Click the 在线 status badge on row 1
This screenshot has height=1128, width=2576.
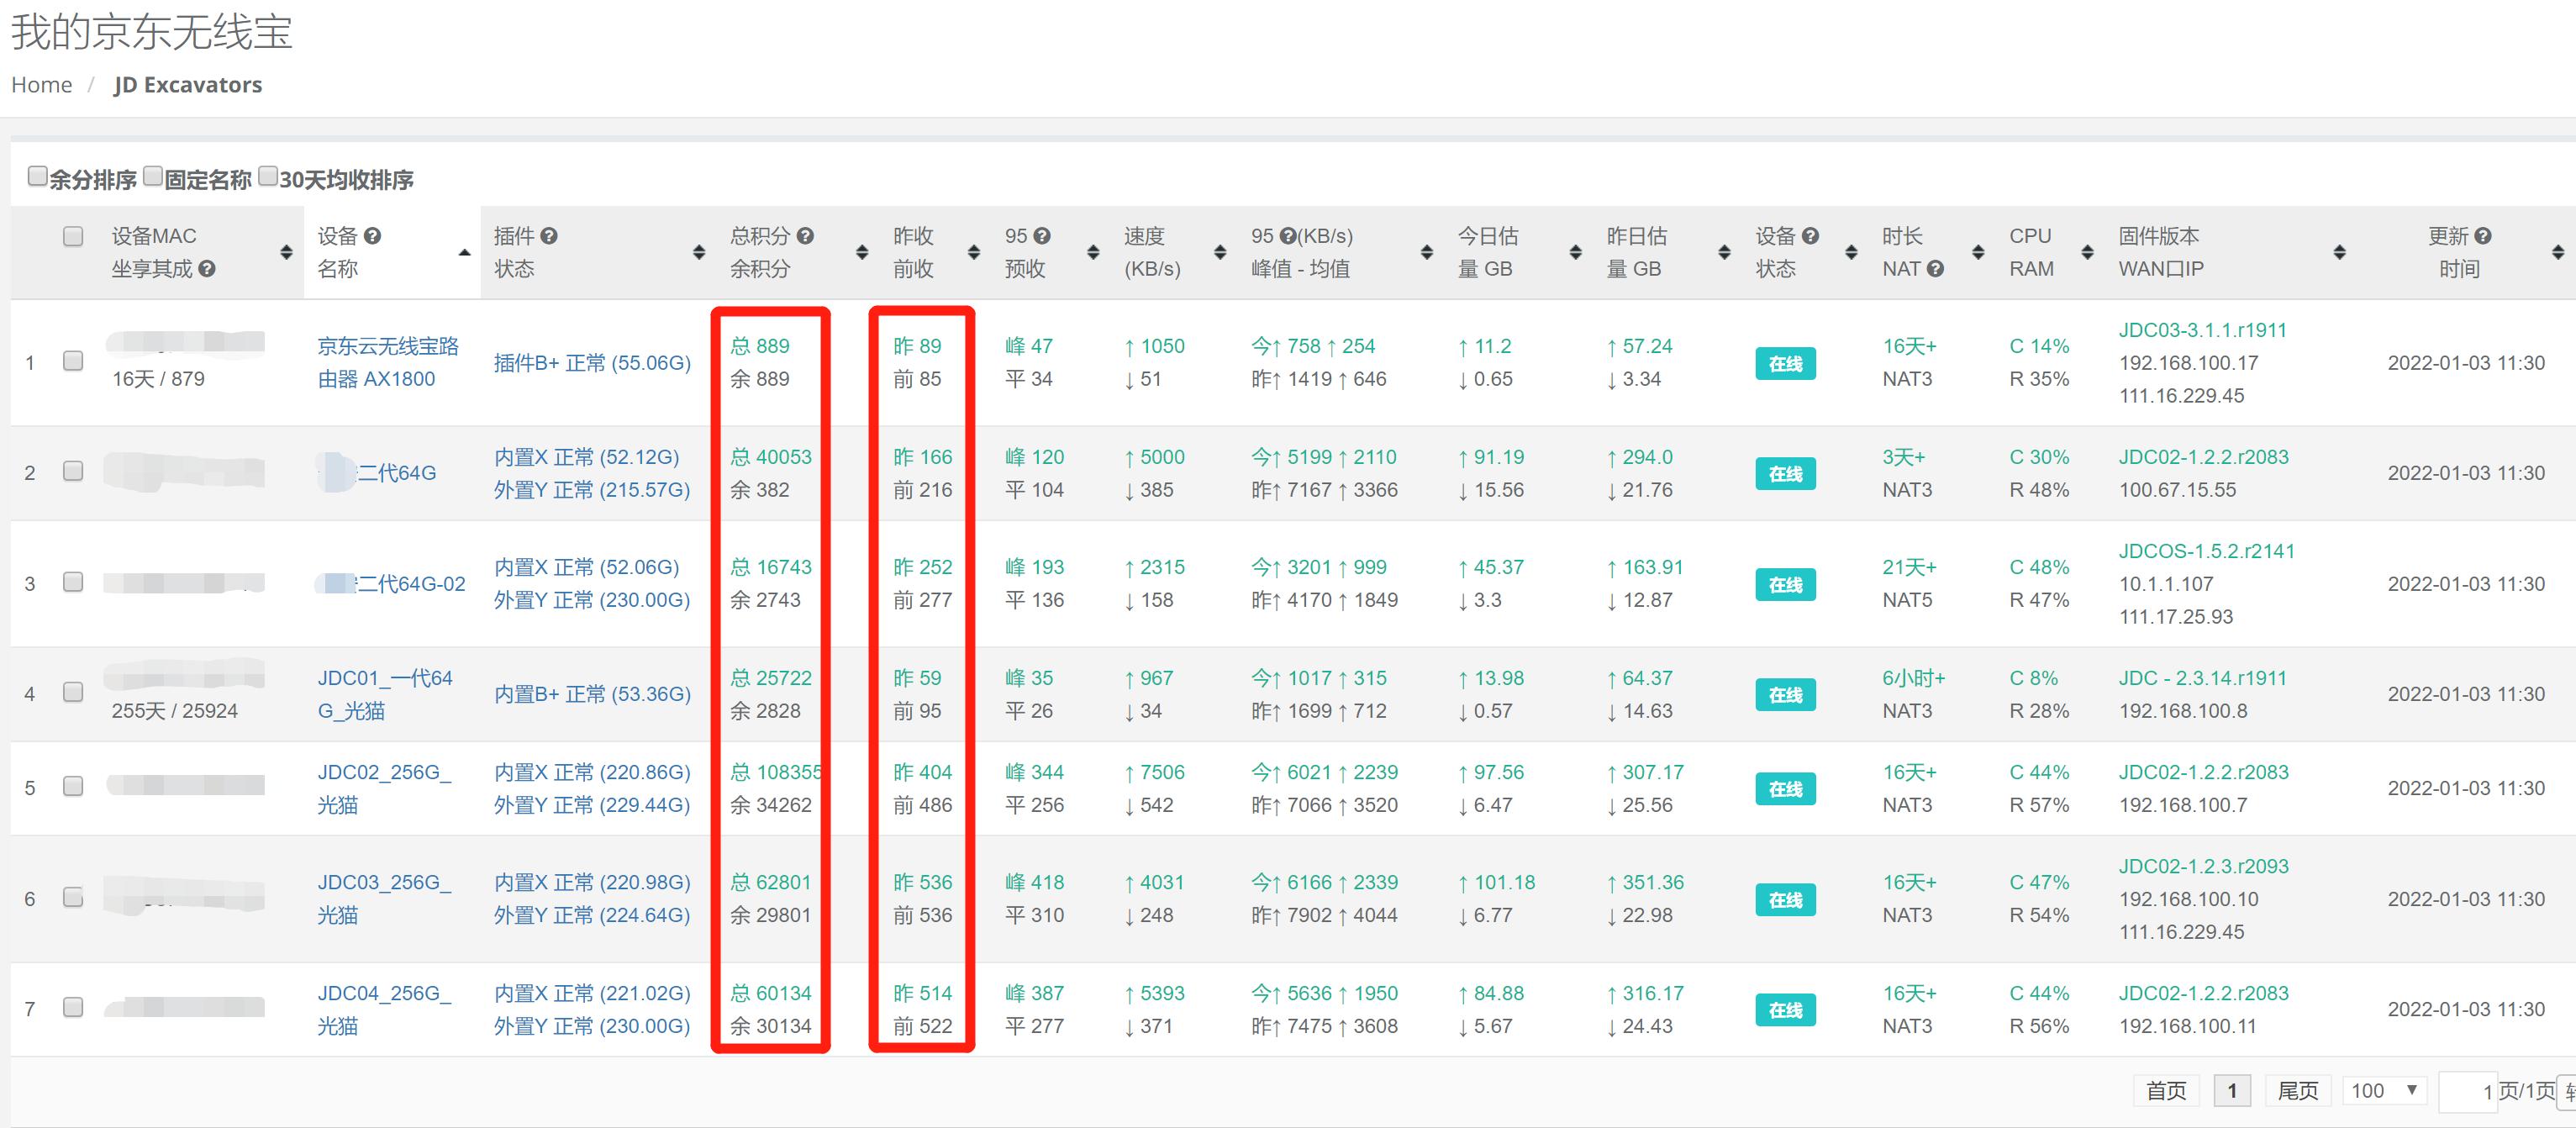1785,363
